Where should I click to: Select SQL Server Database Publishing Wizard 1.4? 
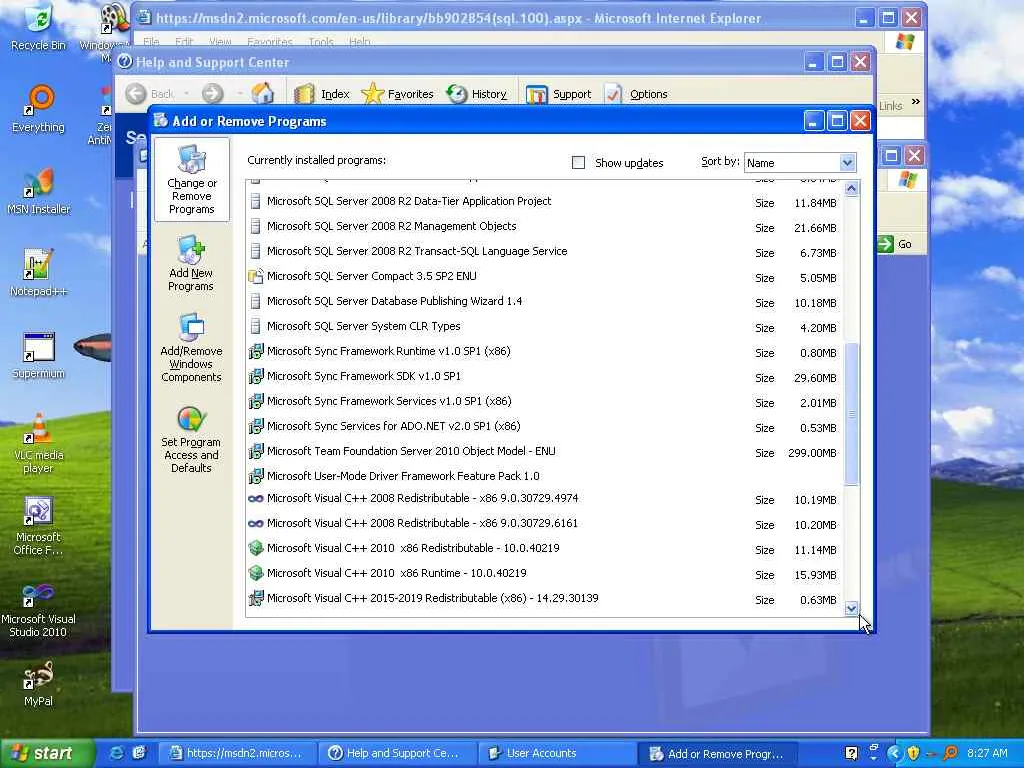click(x=543, y=302)
